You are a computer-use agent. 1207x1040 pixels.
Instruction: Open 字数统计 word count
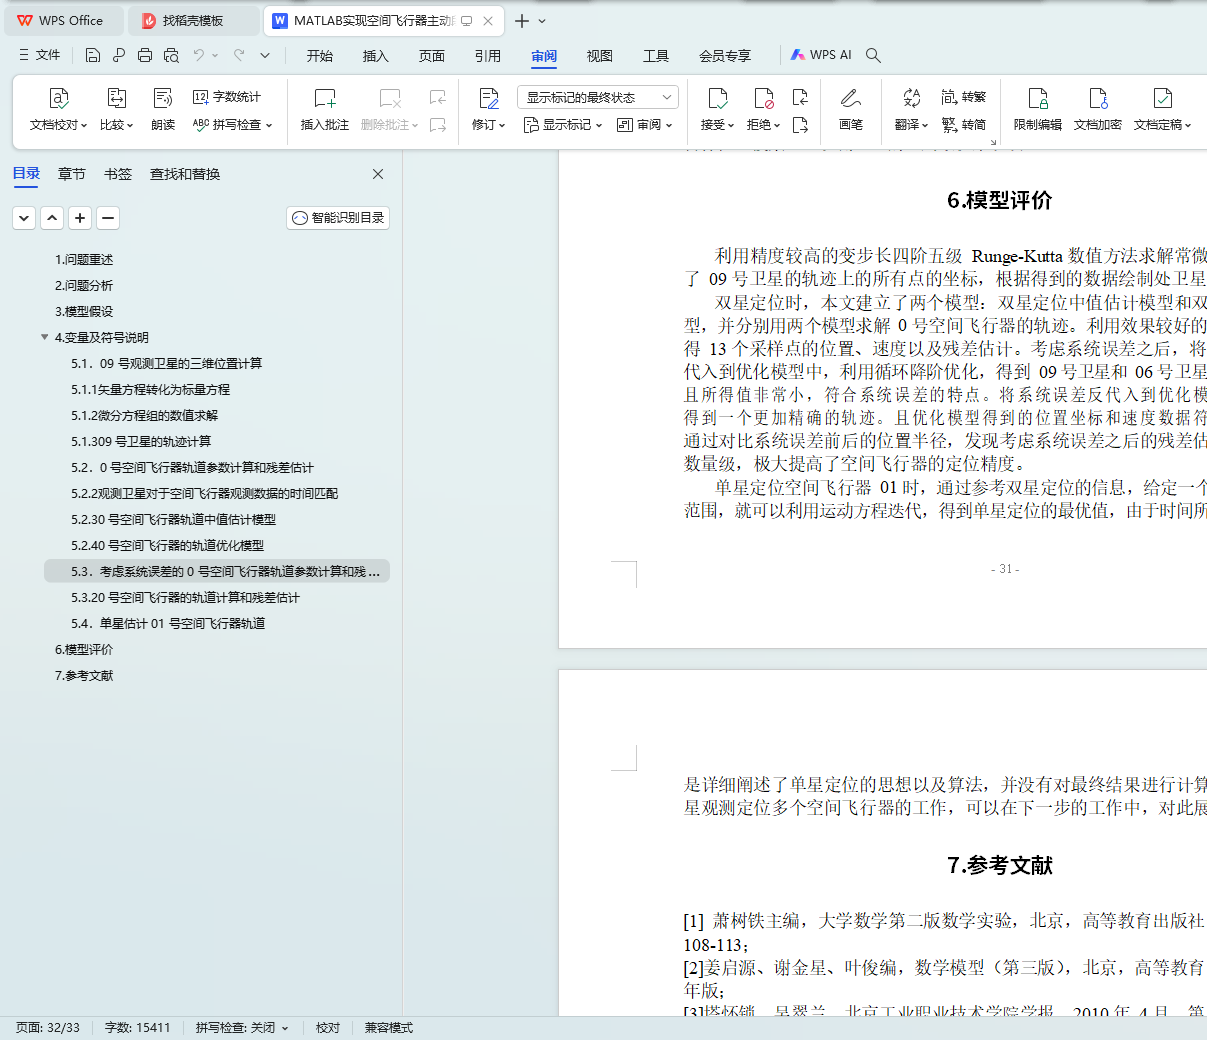[x=227, y=97]
